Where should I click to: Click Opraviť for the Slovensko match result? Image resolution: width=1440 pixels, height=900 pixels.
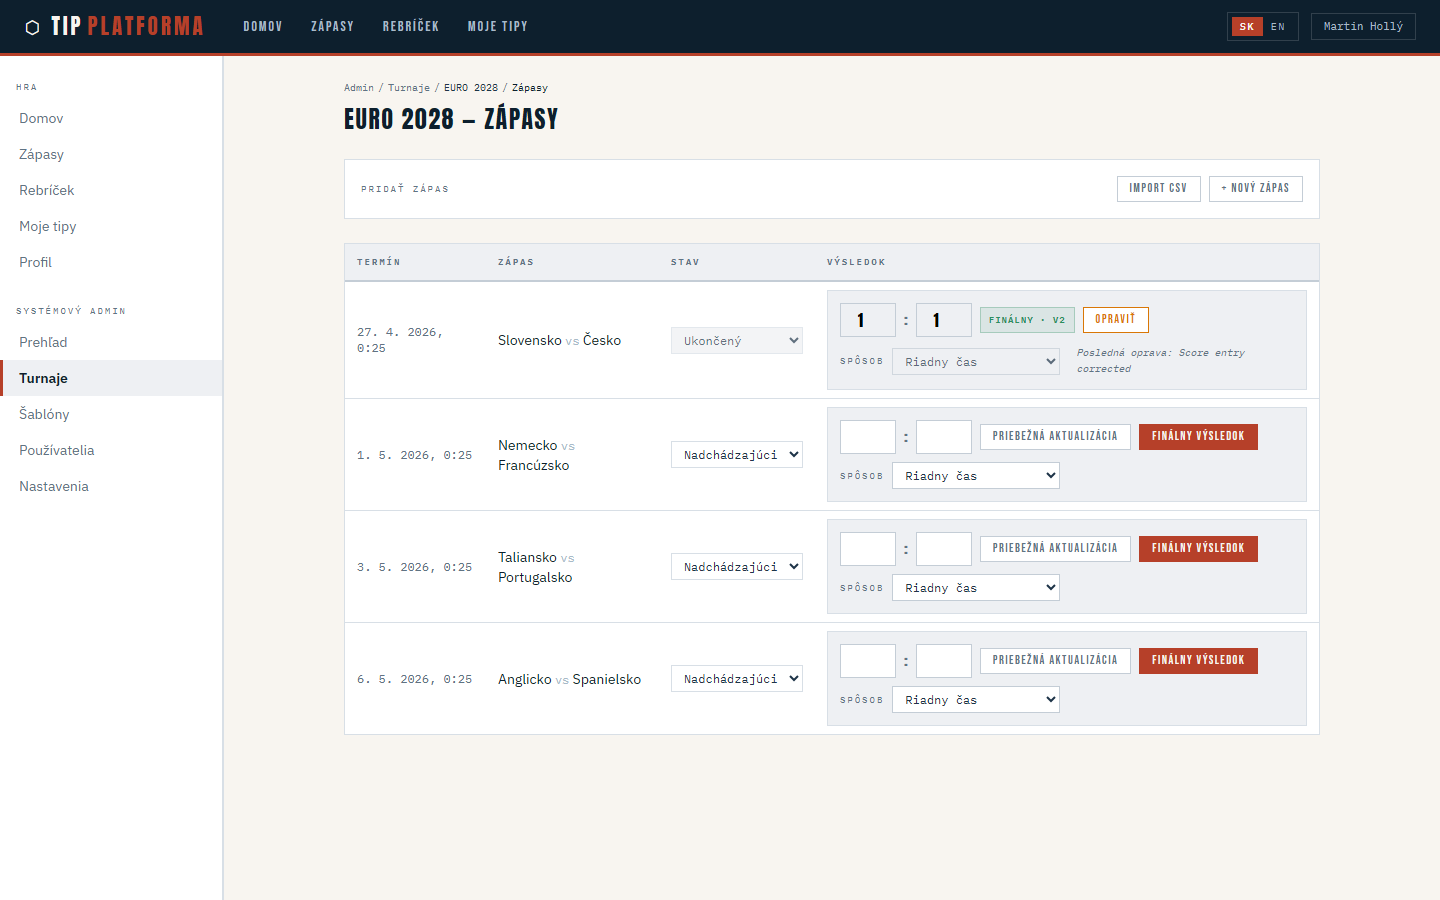1115,320
